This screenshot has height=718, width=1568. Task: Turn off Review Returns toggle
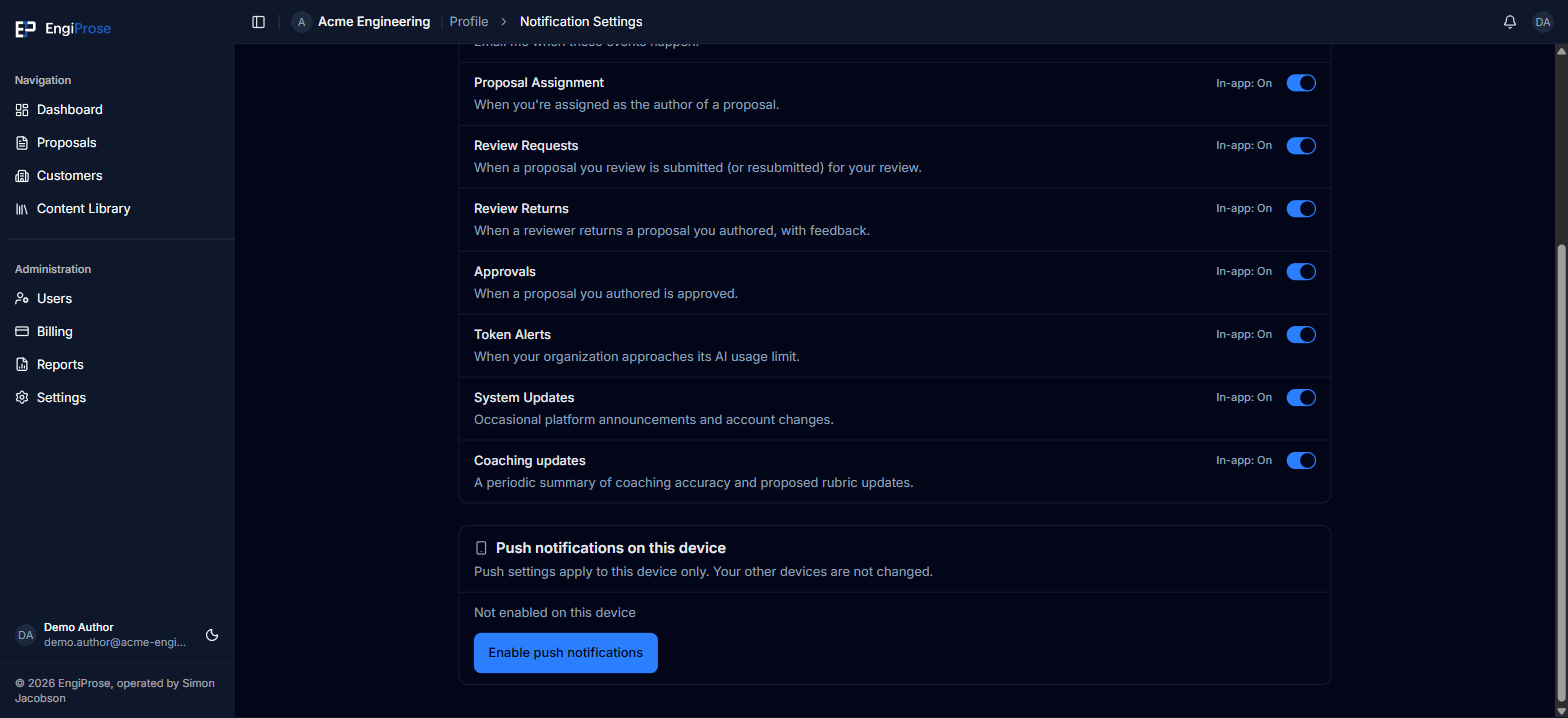pyautogui.click(x=1301, y=209)
